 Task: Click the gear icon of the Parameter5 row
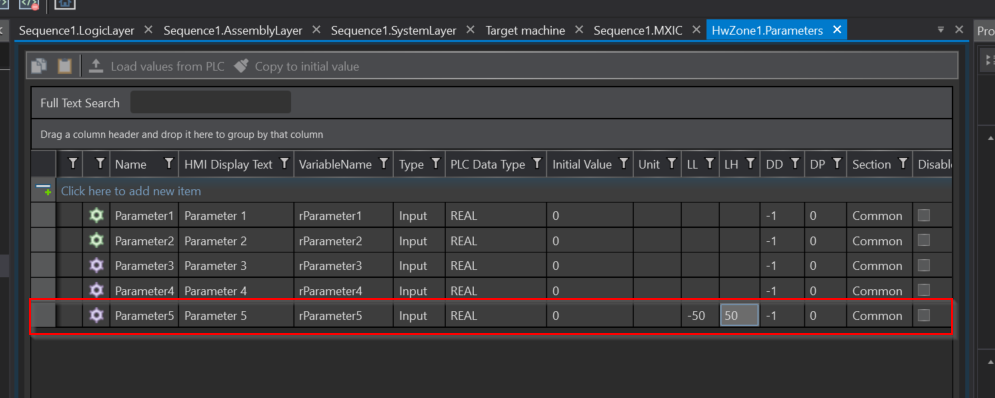click(x=96, y=315)
